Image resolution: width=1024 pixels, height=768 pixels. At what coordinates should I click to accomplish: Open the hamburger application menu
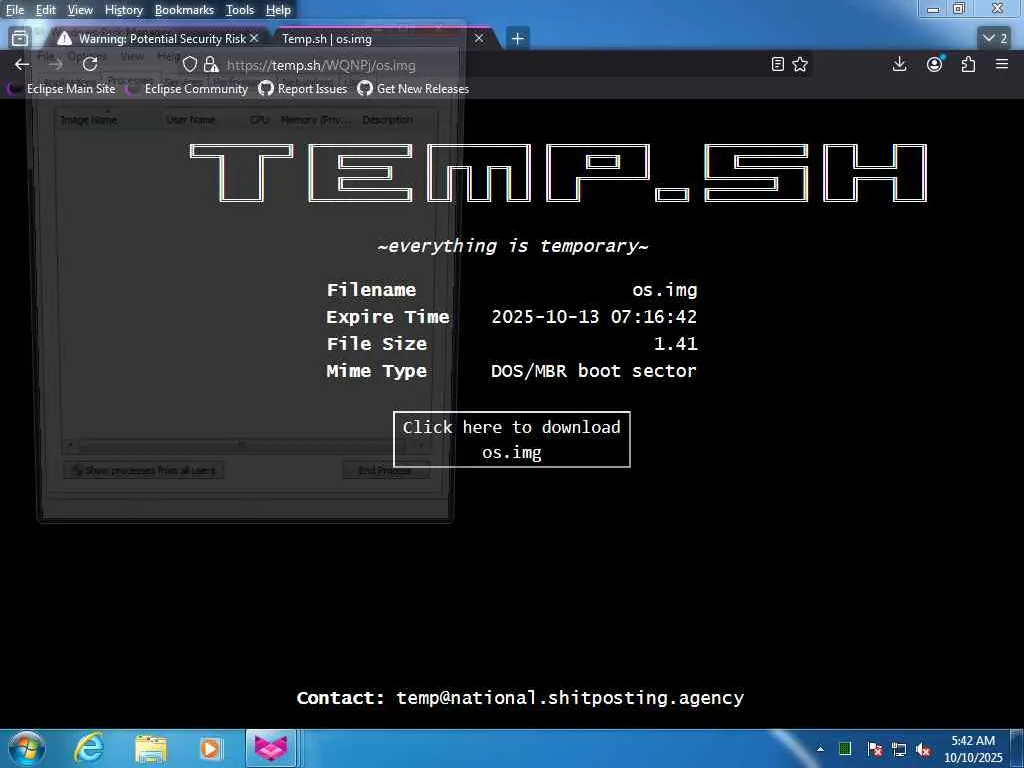[x=1002, y=64]
